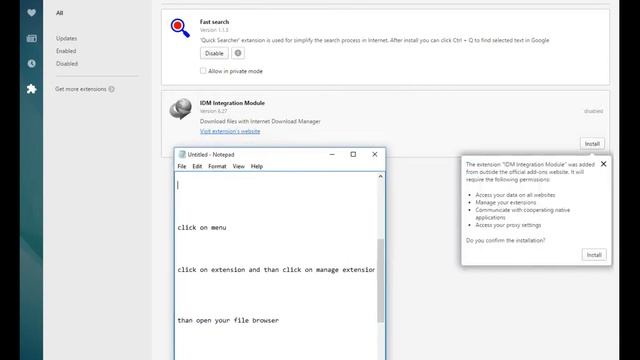Show the Disabled extensions filter
The width and height of the screenshot is (640, 360).
point(67,64)
